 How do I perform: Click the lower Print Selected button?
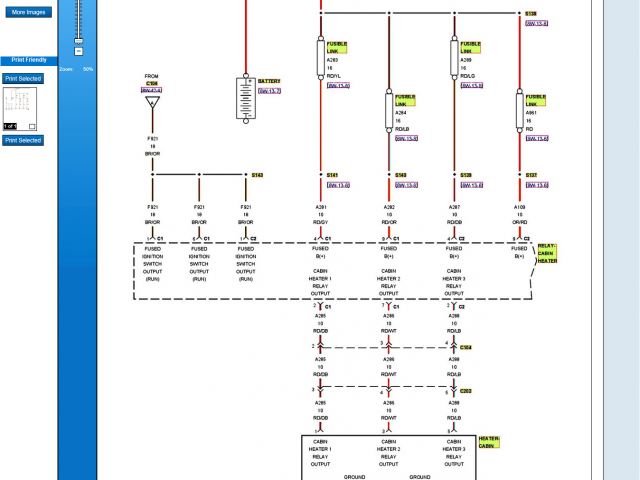(x=23, y=140)
